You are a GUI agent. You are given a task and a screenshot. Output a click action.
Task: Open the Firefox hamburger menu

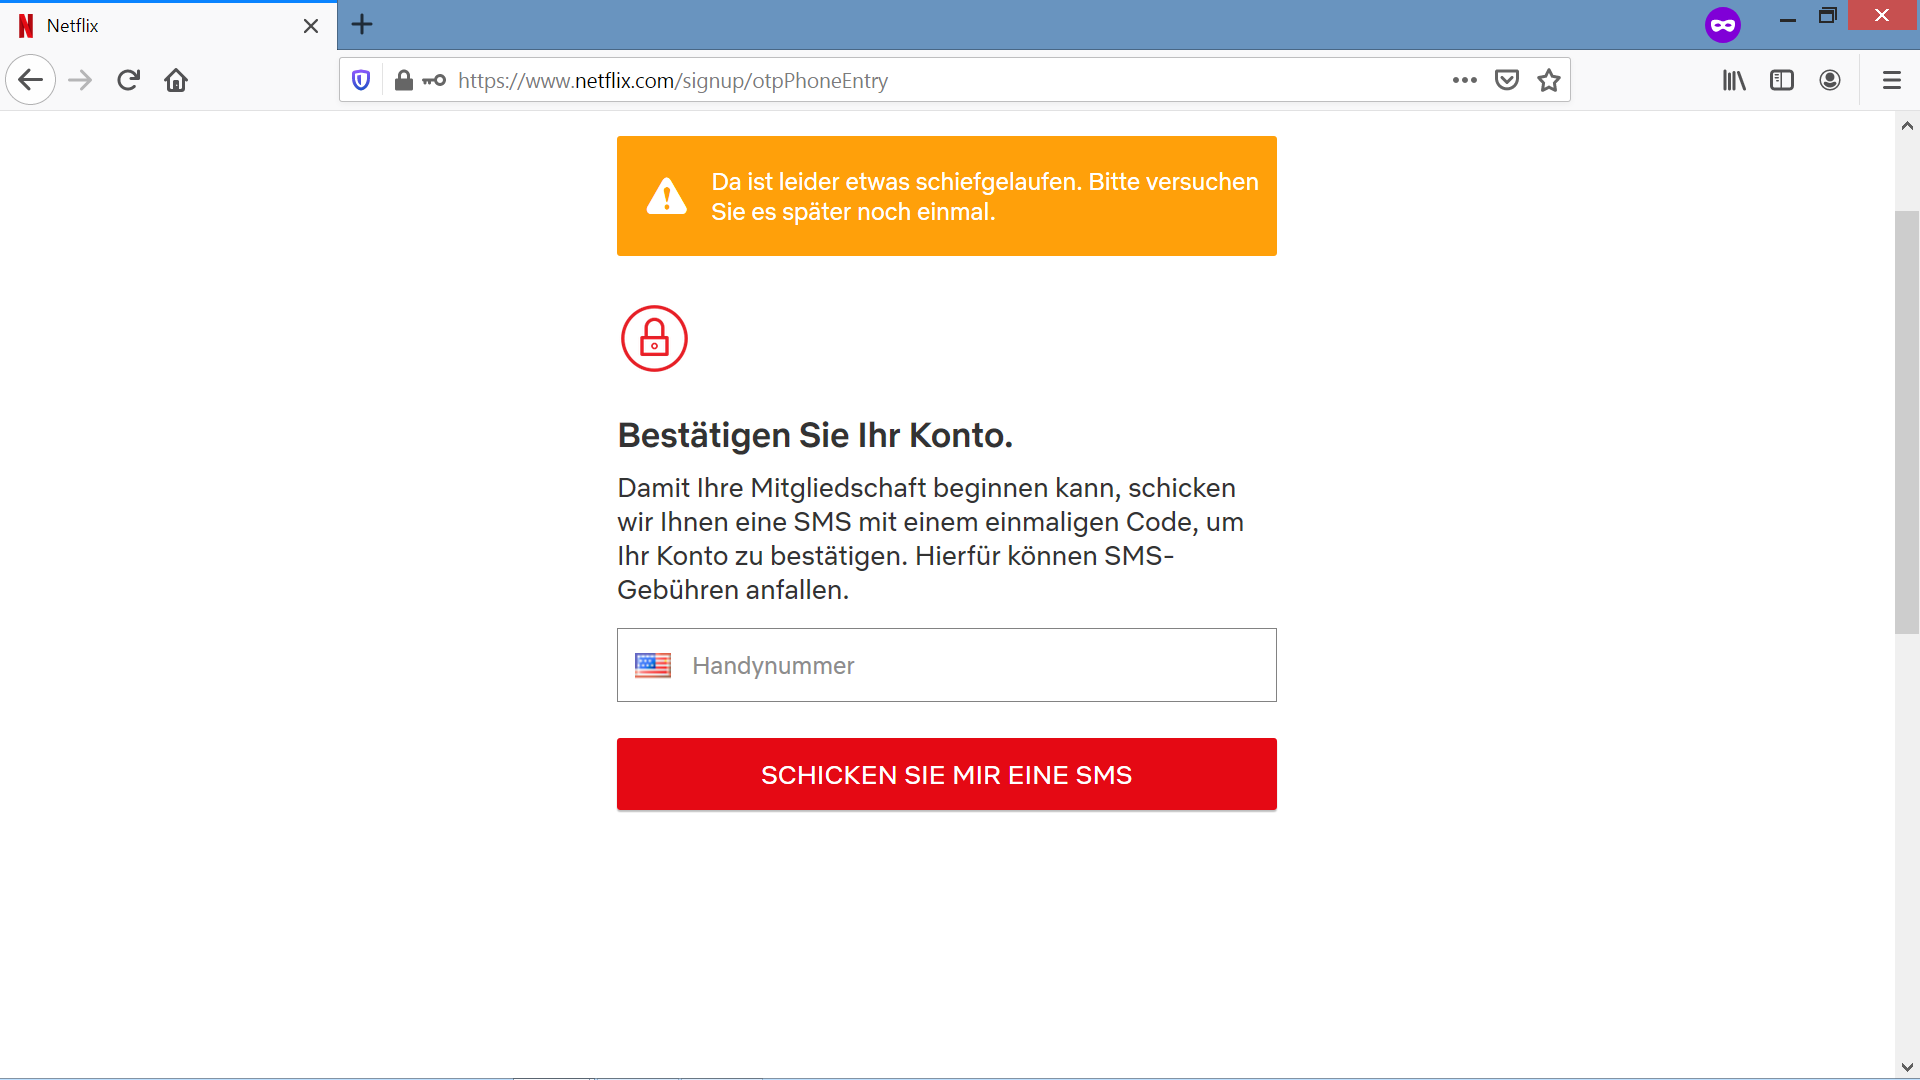coord(1891,80)
